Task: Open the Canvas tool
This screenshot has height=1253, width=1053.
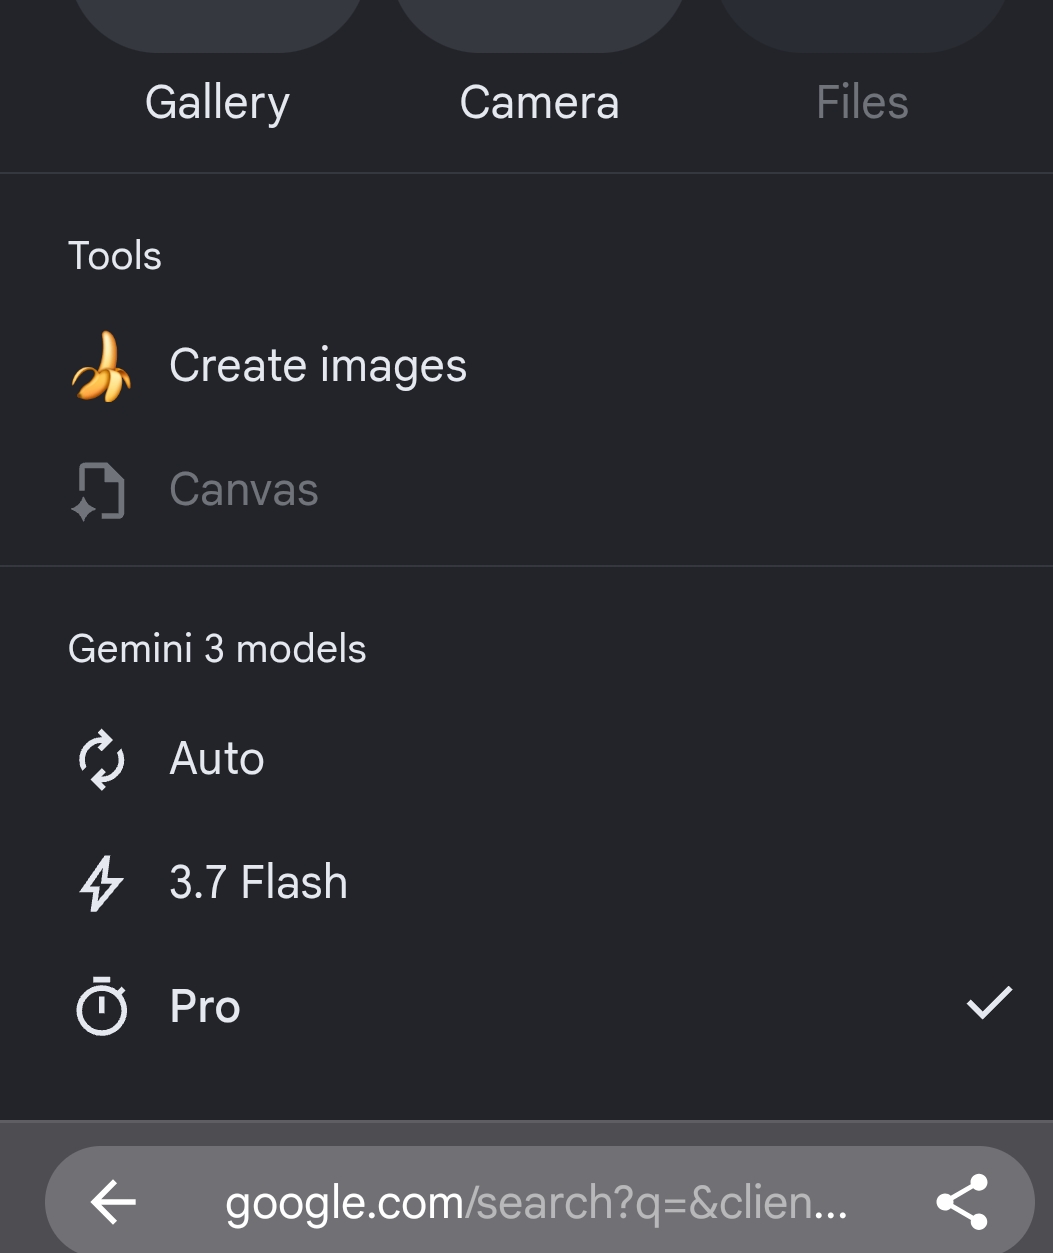Action: click(526, 490)
